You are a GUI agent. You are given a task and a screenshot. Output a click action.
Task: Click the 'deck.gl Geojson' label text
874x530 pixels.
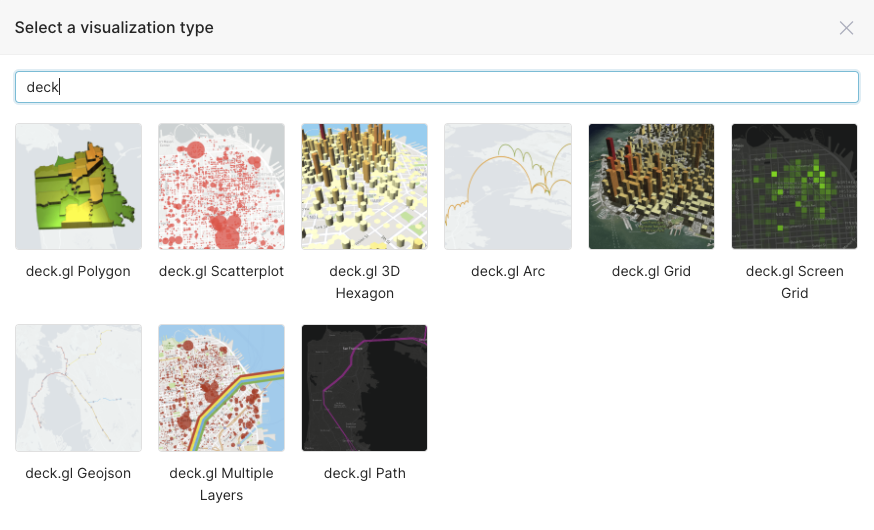pyautogui.click(x=78, y=473)
